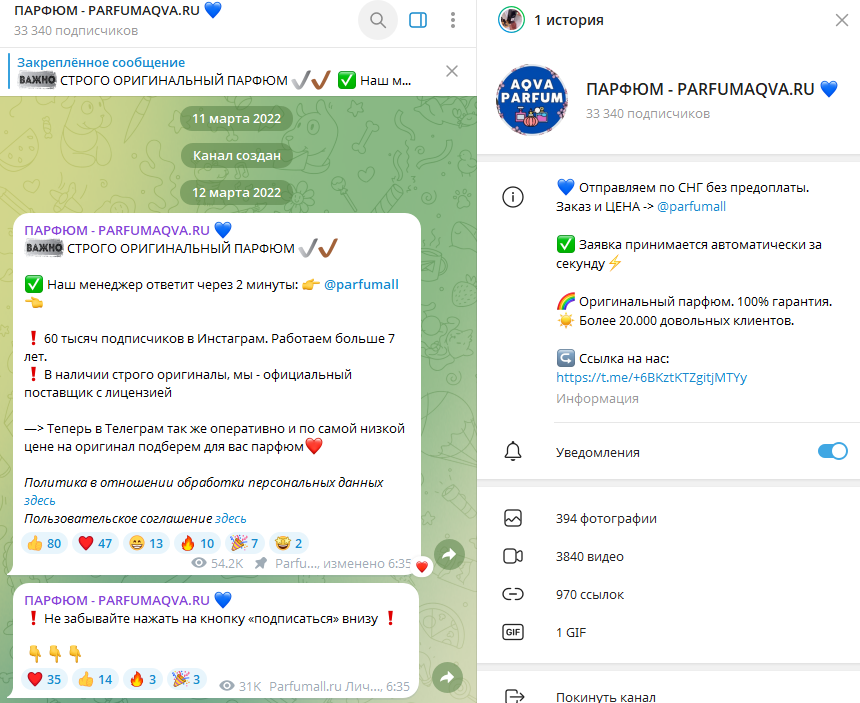
Task: Click the heart reaction showing 47
Action: (95, 543)
